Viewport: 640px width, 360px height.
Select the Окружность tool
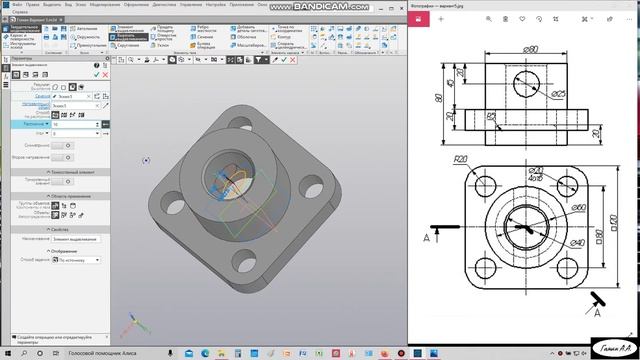pos(85,37)
